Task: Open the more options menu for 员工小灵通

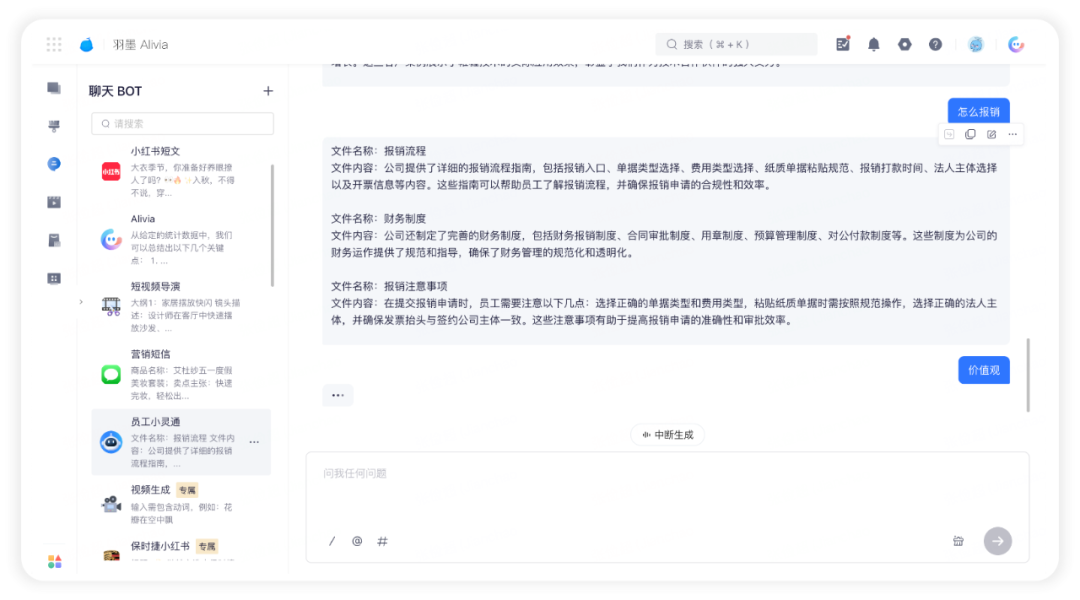Action: (x=254, y=442)
